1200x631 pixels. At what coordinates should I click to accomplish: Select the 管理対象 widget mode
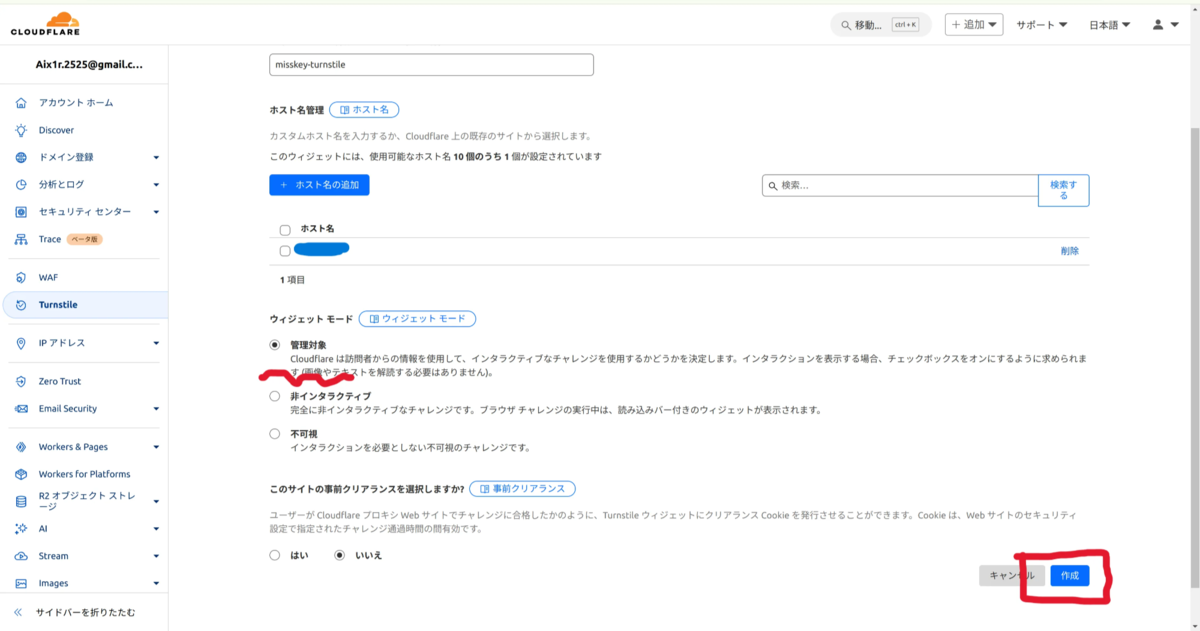275,345
